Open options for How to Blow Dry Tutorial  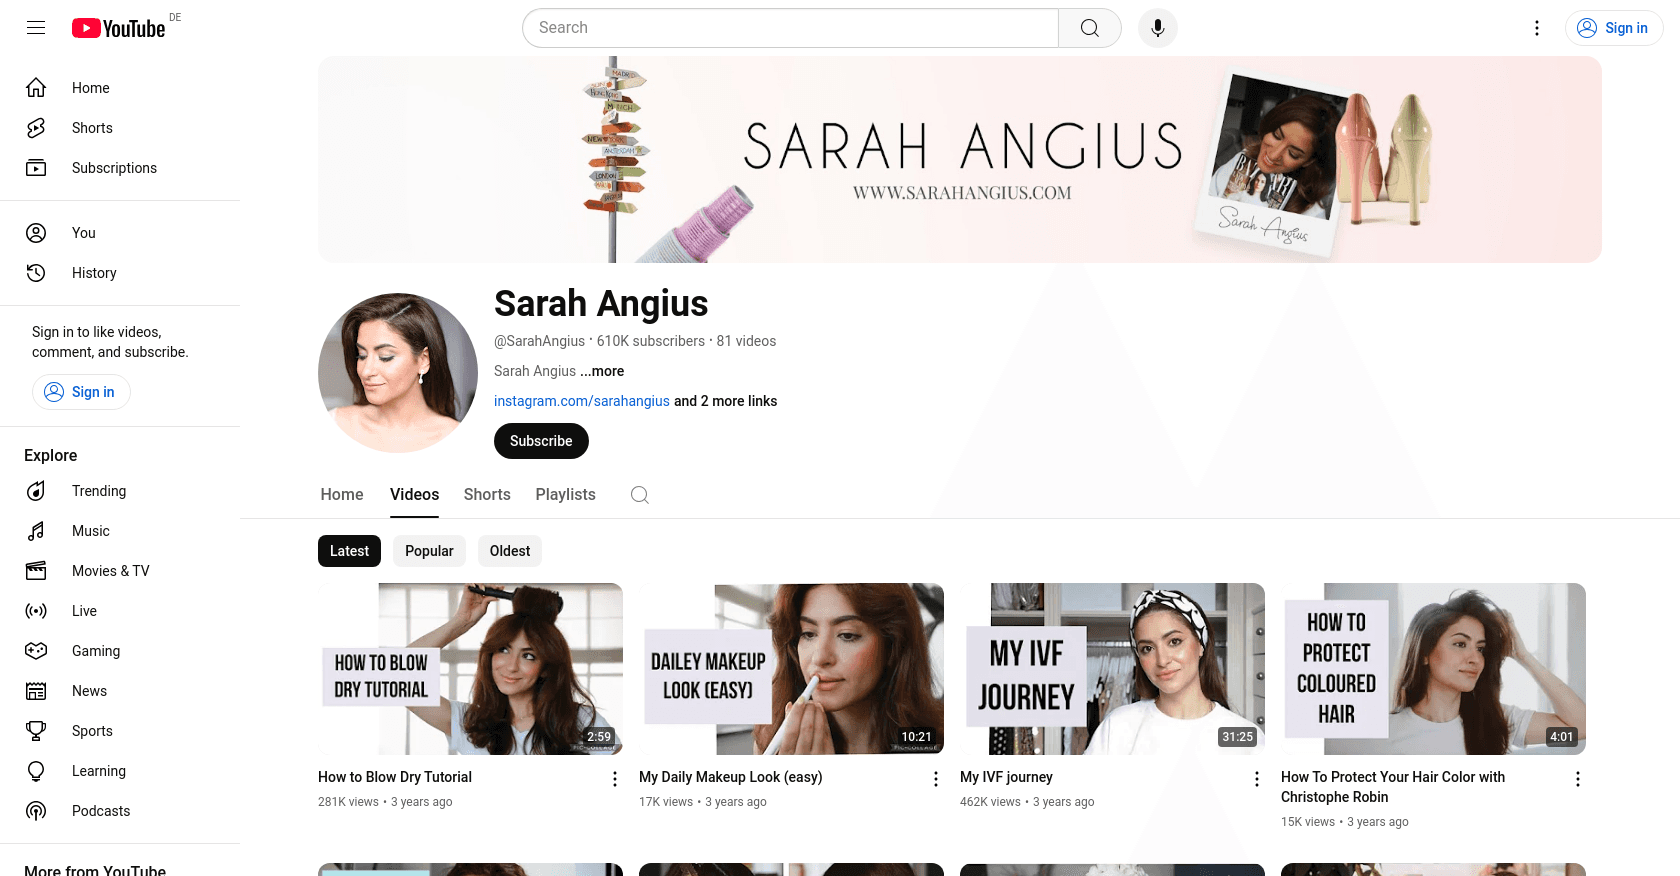(615, 779)
